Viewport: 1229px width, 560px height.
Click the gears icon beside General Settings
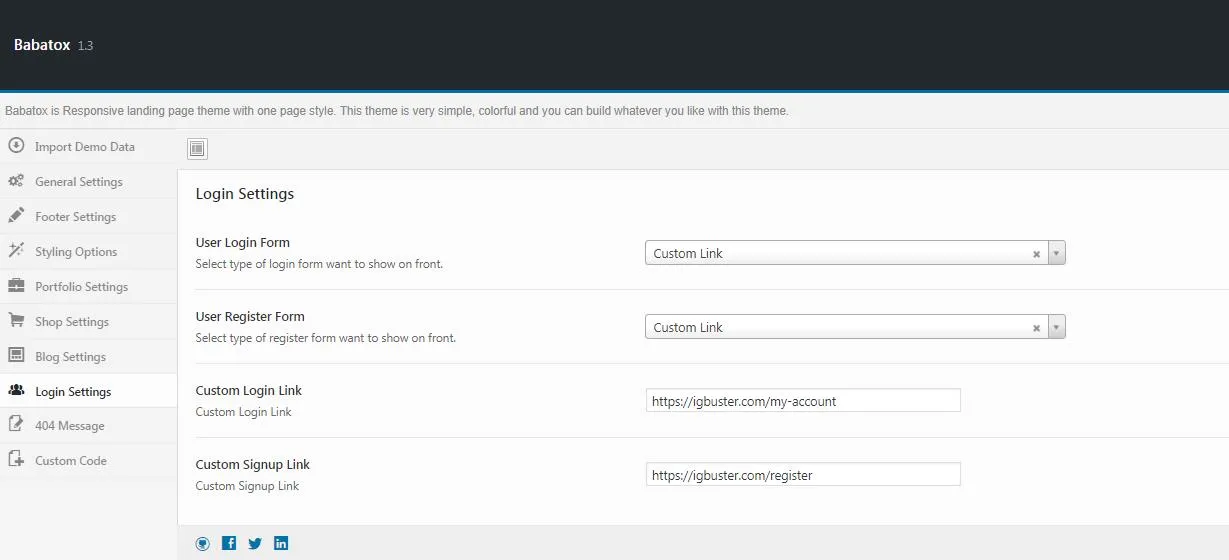click(16, 181)
